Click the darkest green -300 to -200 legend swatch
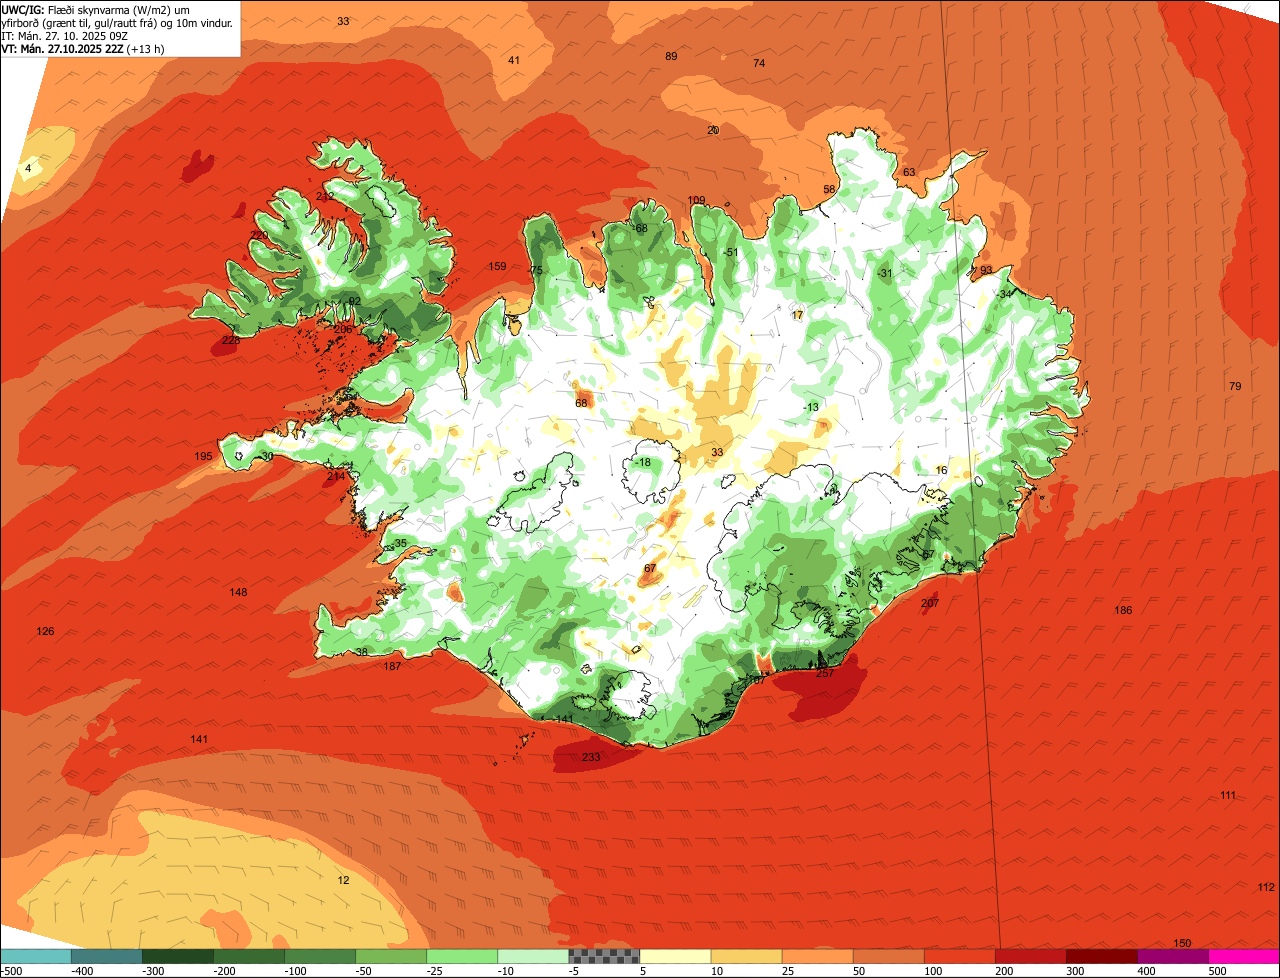The width and height of the screenshot is (1280, 978). pyautogui.click(x=178, y=956)
